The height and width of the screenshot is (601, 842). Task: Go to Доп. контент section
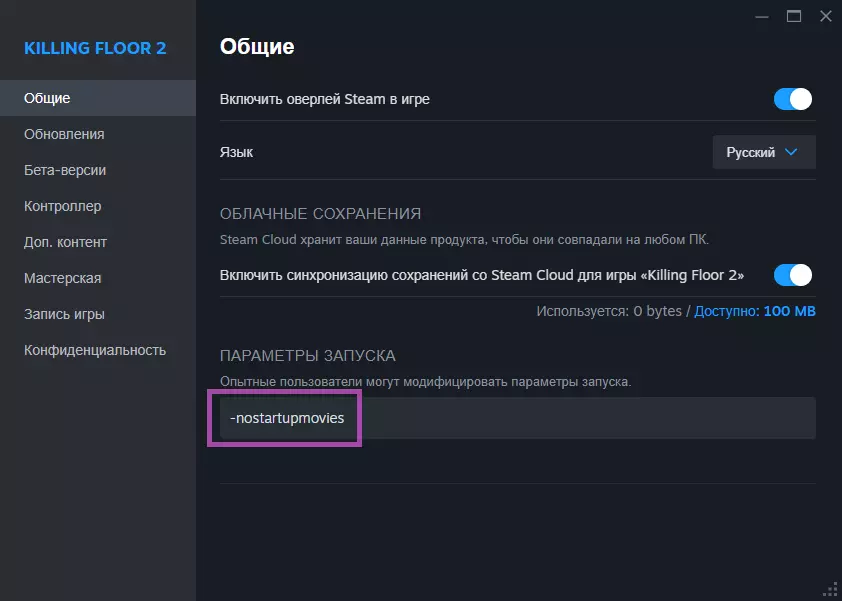(x=65, y=242)
